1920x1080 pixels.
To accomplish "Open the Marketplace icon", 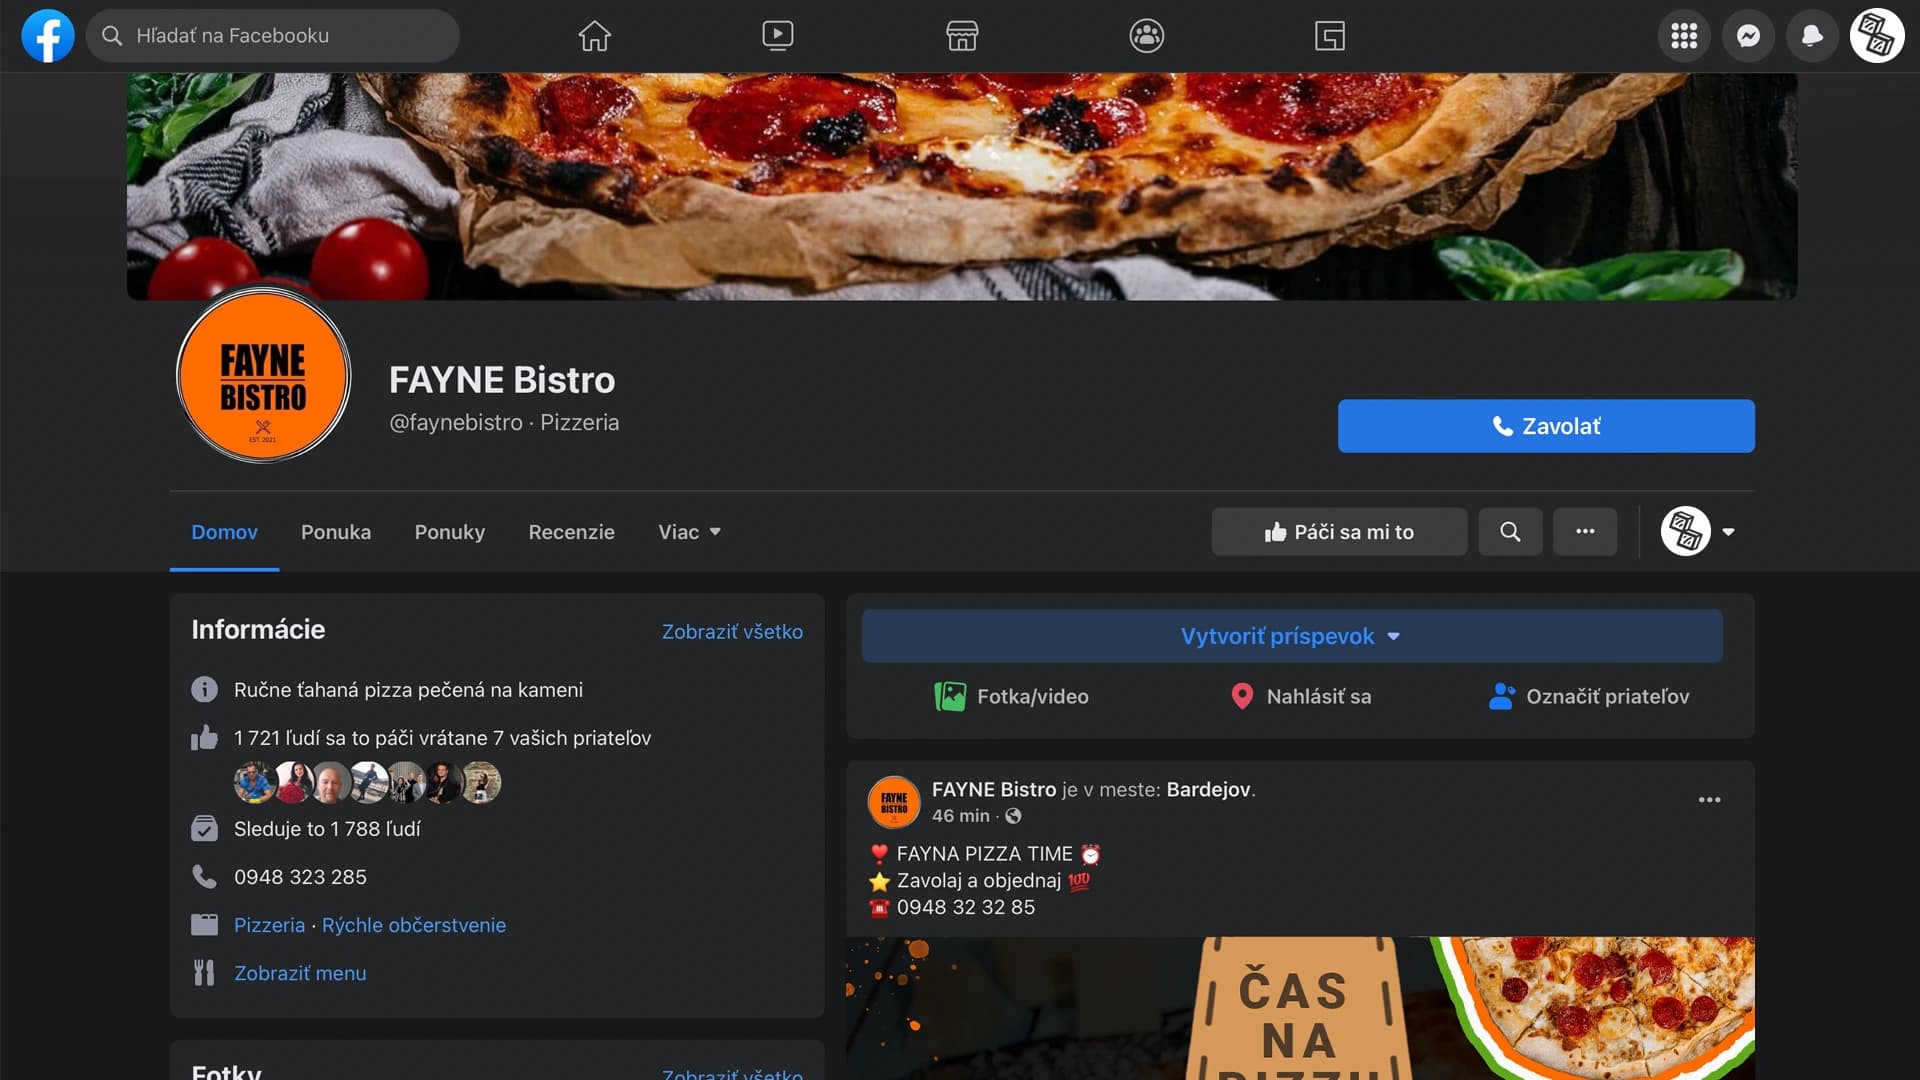I will point(962,36).
